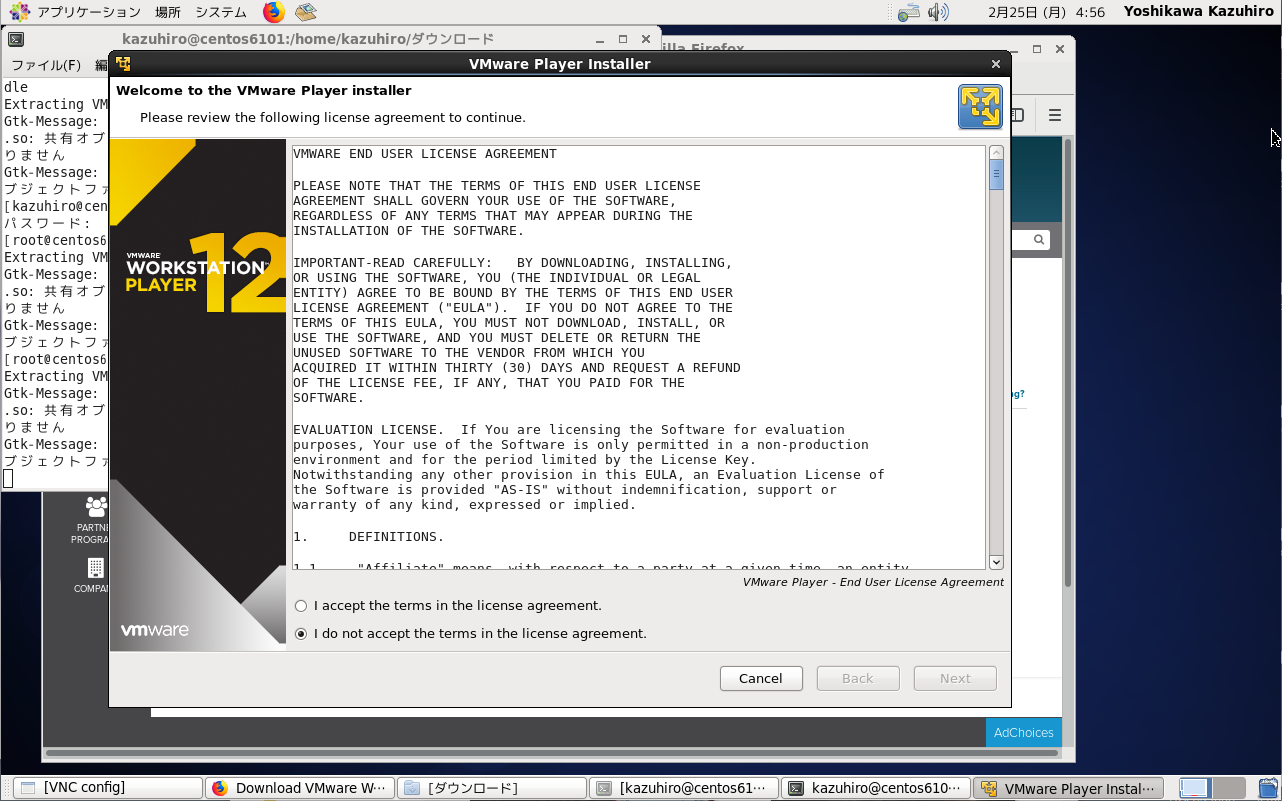Open the volume speaker icon
The height and width of the screenshot is (801, 1282).
tap(937, 12)
